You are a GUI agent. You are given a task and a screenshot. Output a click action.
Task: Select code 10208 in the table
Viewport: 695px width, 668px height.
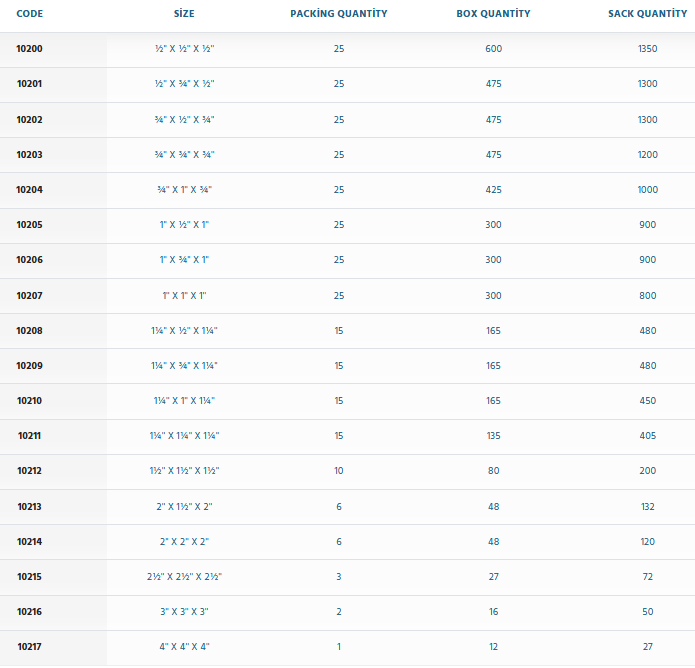[30, 330]
